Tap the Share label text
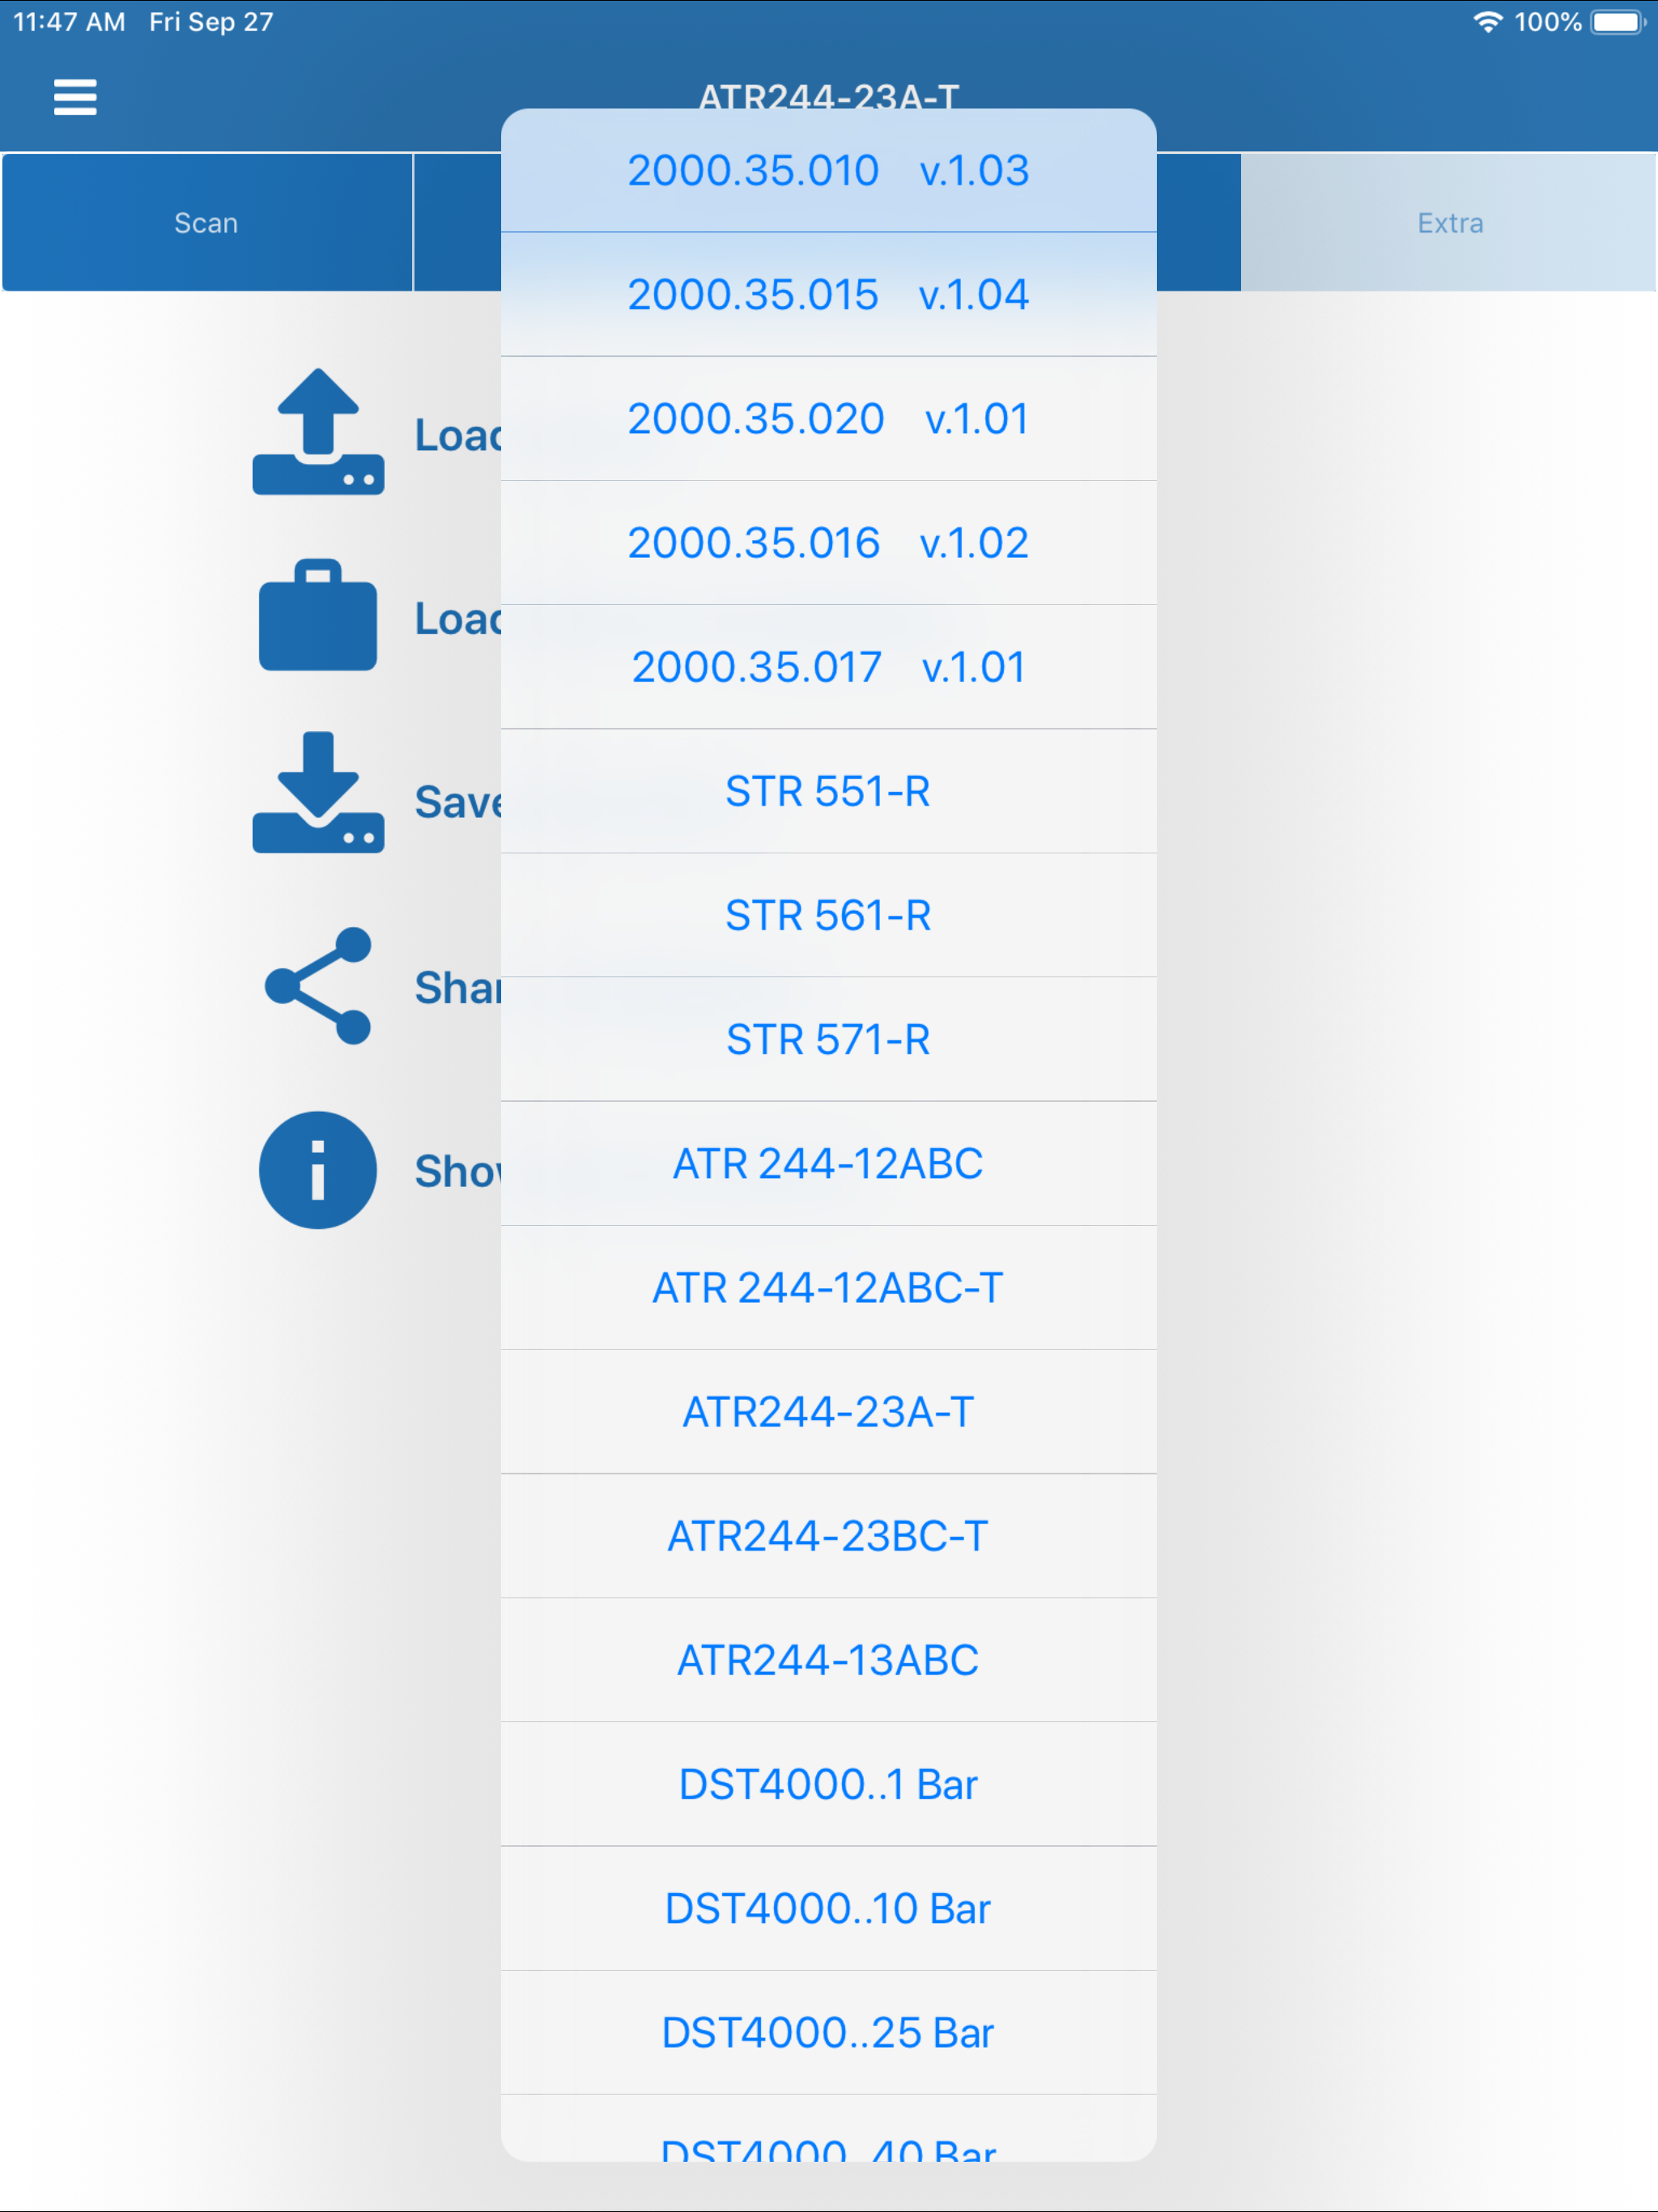 [458, 987]
